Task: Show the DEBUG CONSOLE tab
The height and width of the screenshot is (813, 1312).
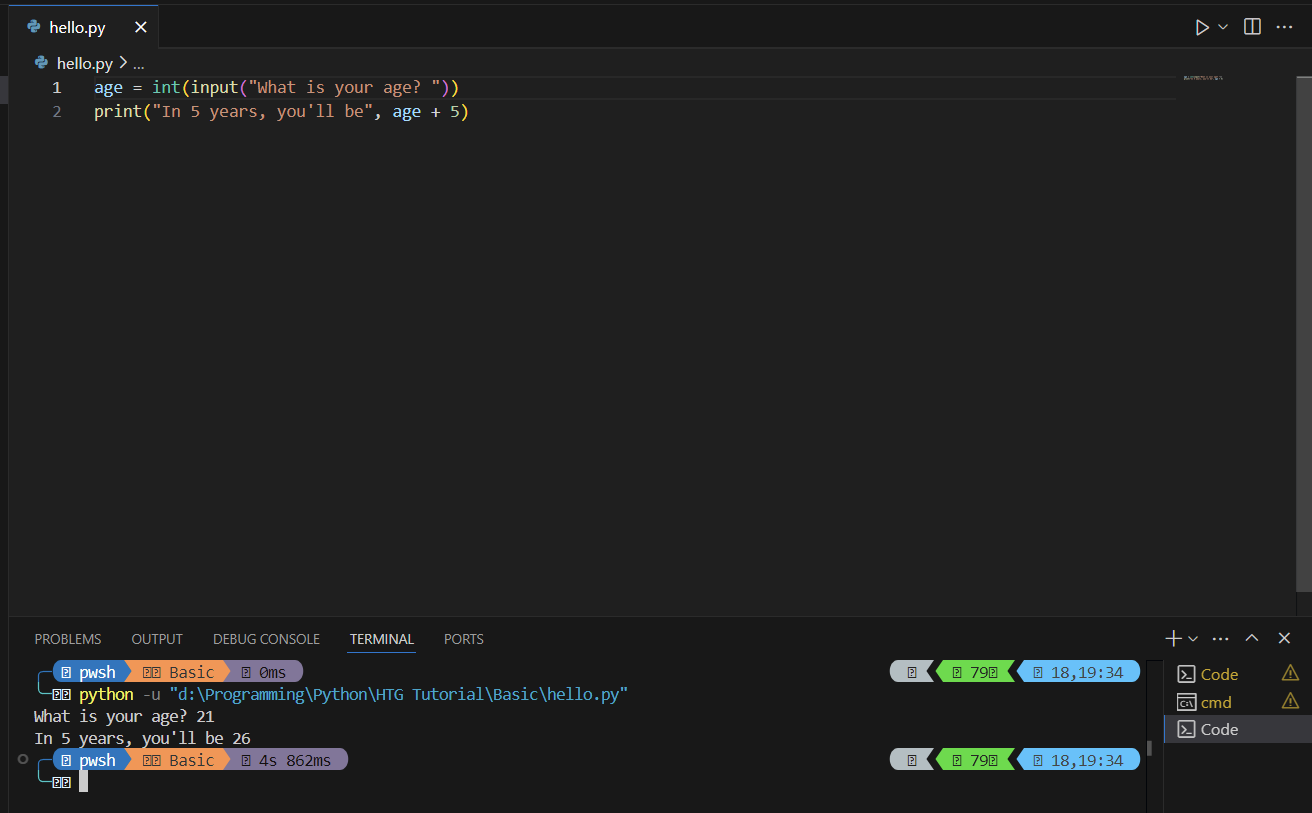Action: tap(266, 639)
